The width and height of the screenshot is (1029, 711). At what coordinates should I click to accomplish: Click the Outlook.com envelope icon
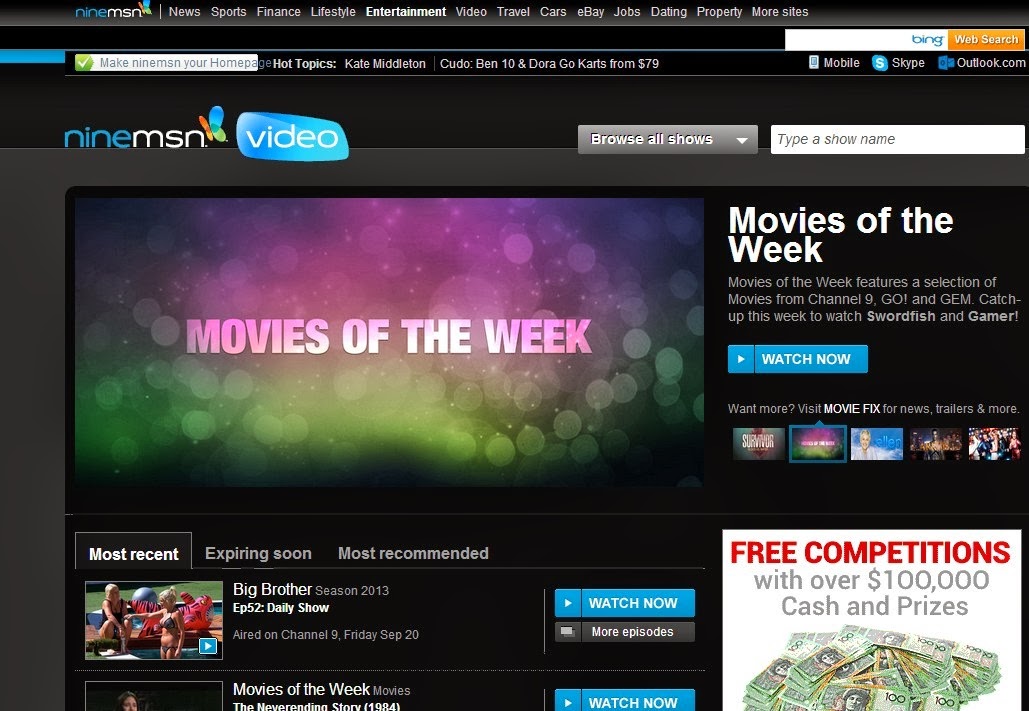946,63
